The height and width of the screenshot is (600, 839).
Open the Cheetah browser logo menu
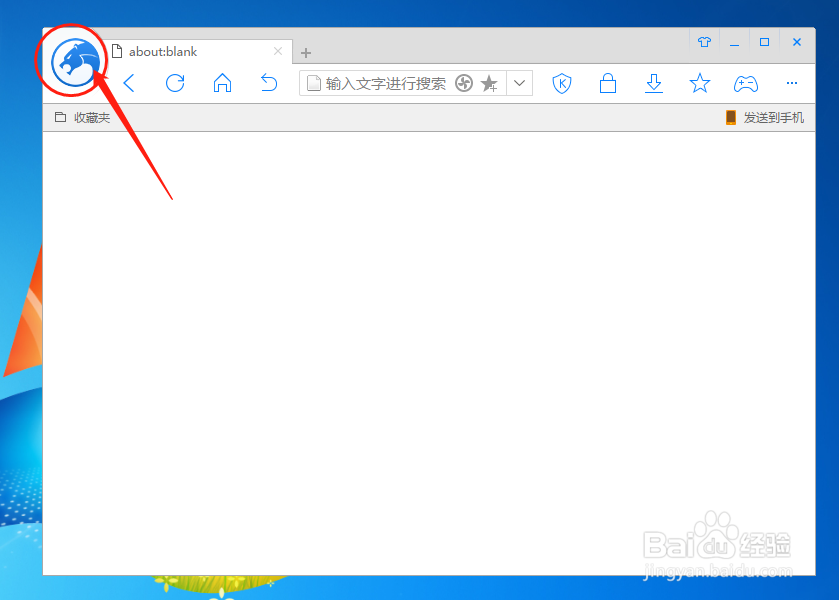pos(75,63)
